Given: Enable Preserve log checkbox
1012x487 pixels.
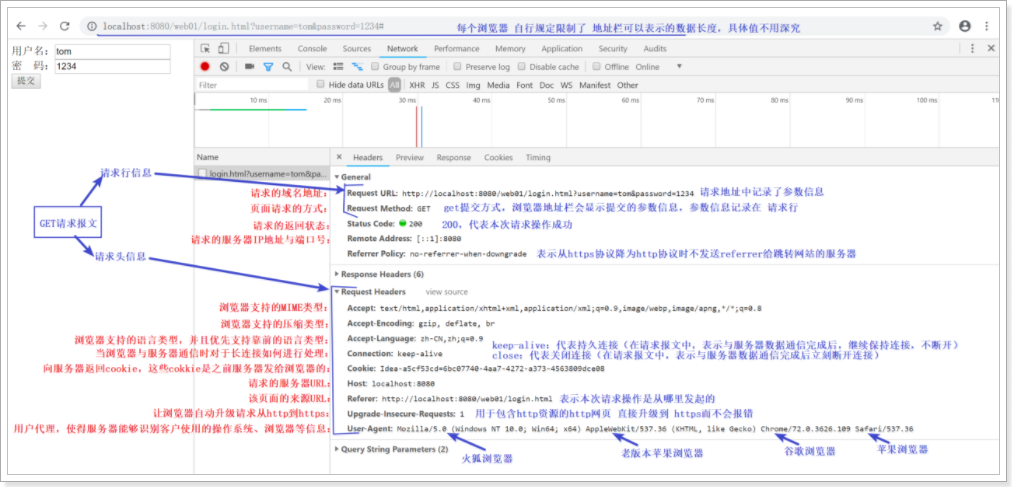Looking at the screenshot, I should coord(458,66).
